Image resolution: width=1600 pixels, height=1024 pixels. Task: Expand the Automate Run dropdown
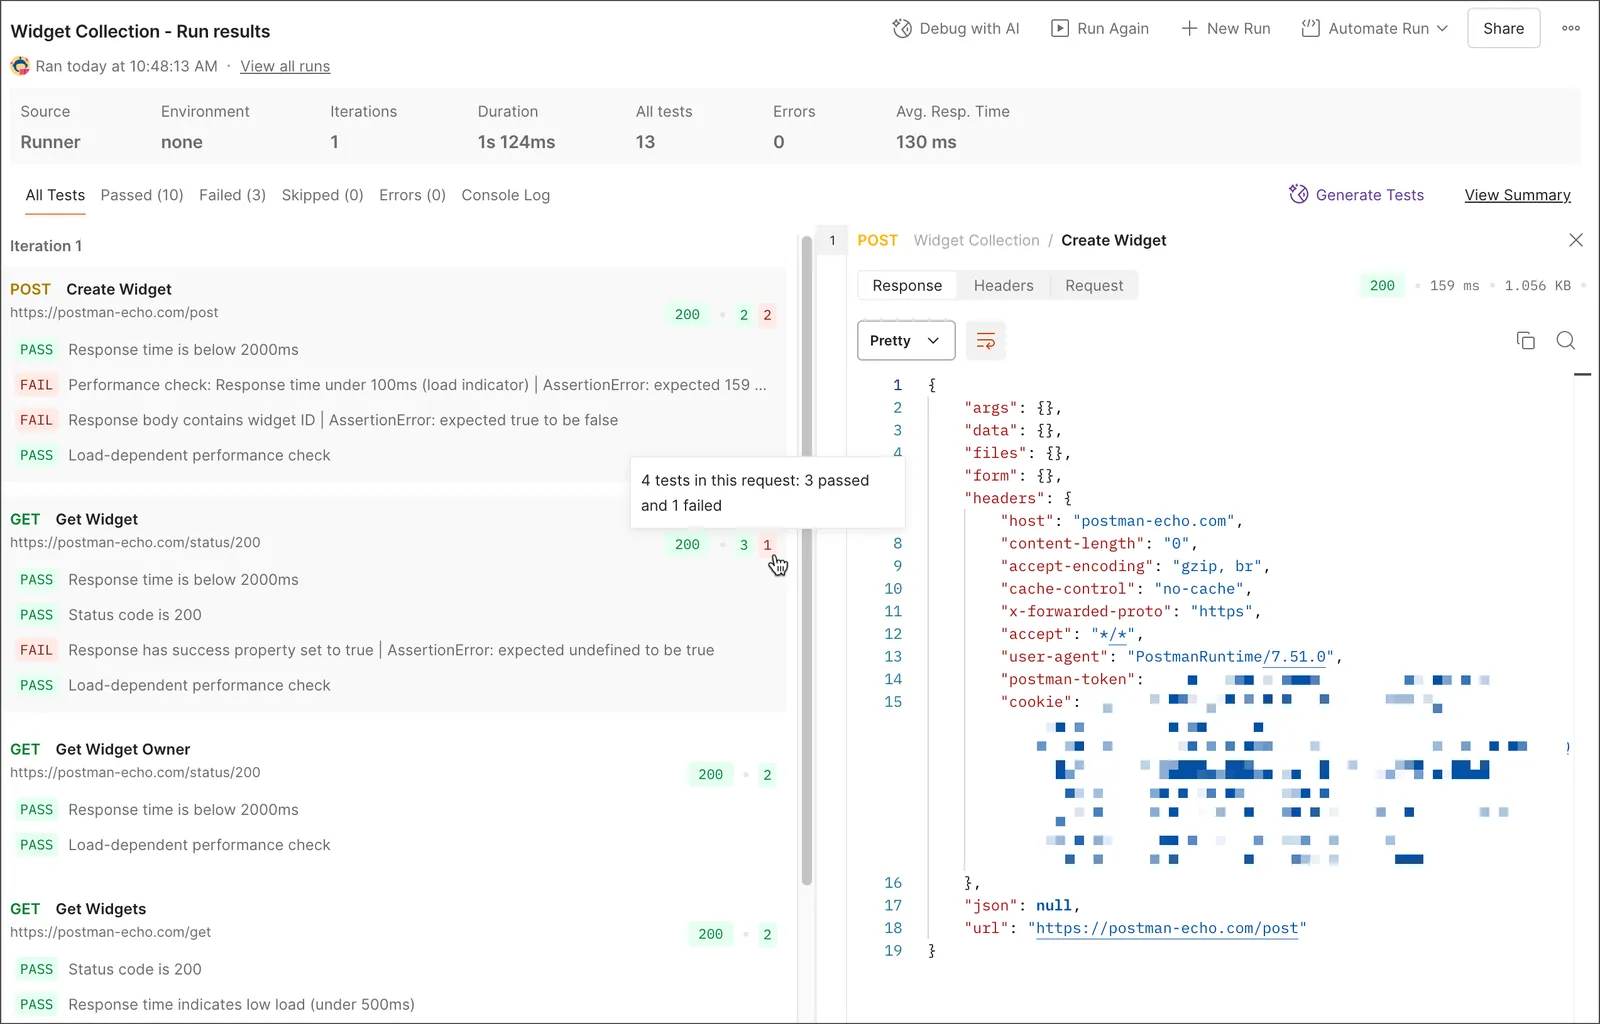1442,29
